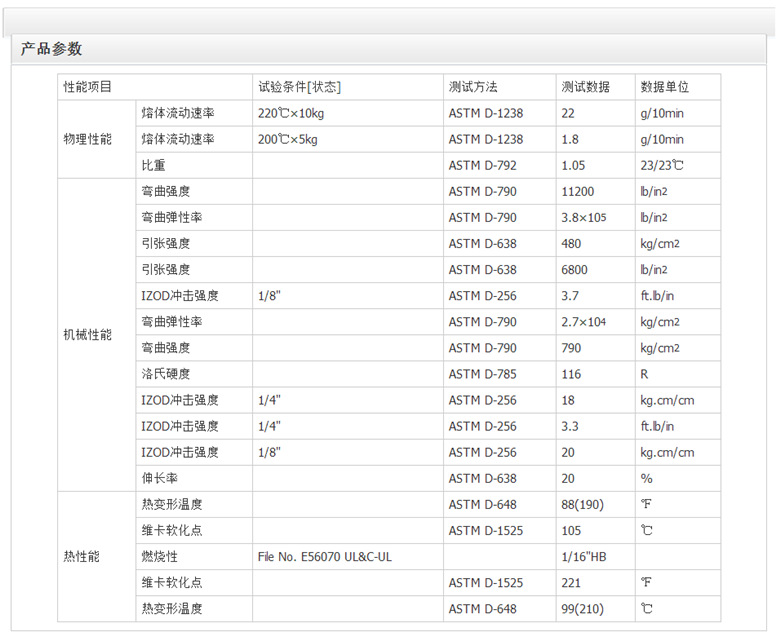Click File No. E56070 UL&C-UL cell
This screenshot has height=636, width=780.
(348, 557)
